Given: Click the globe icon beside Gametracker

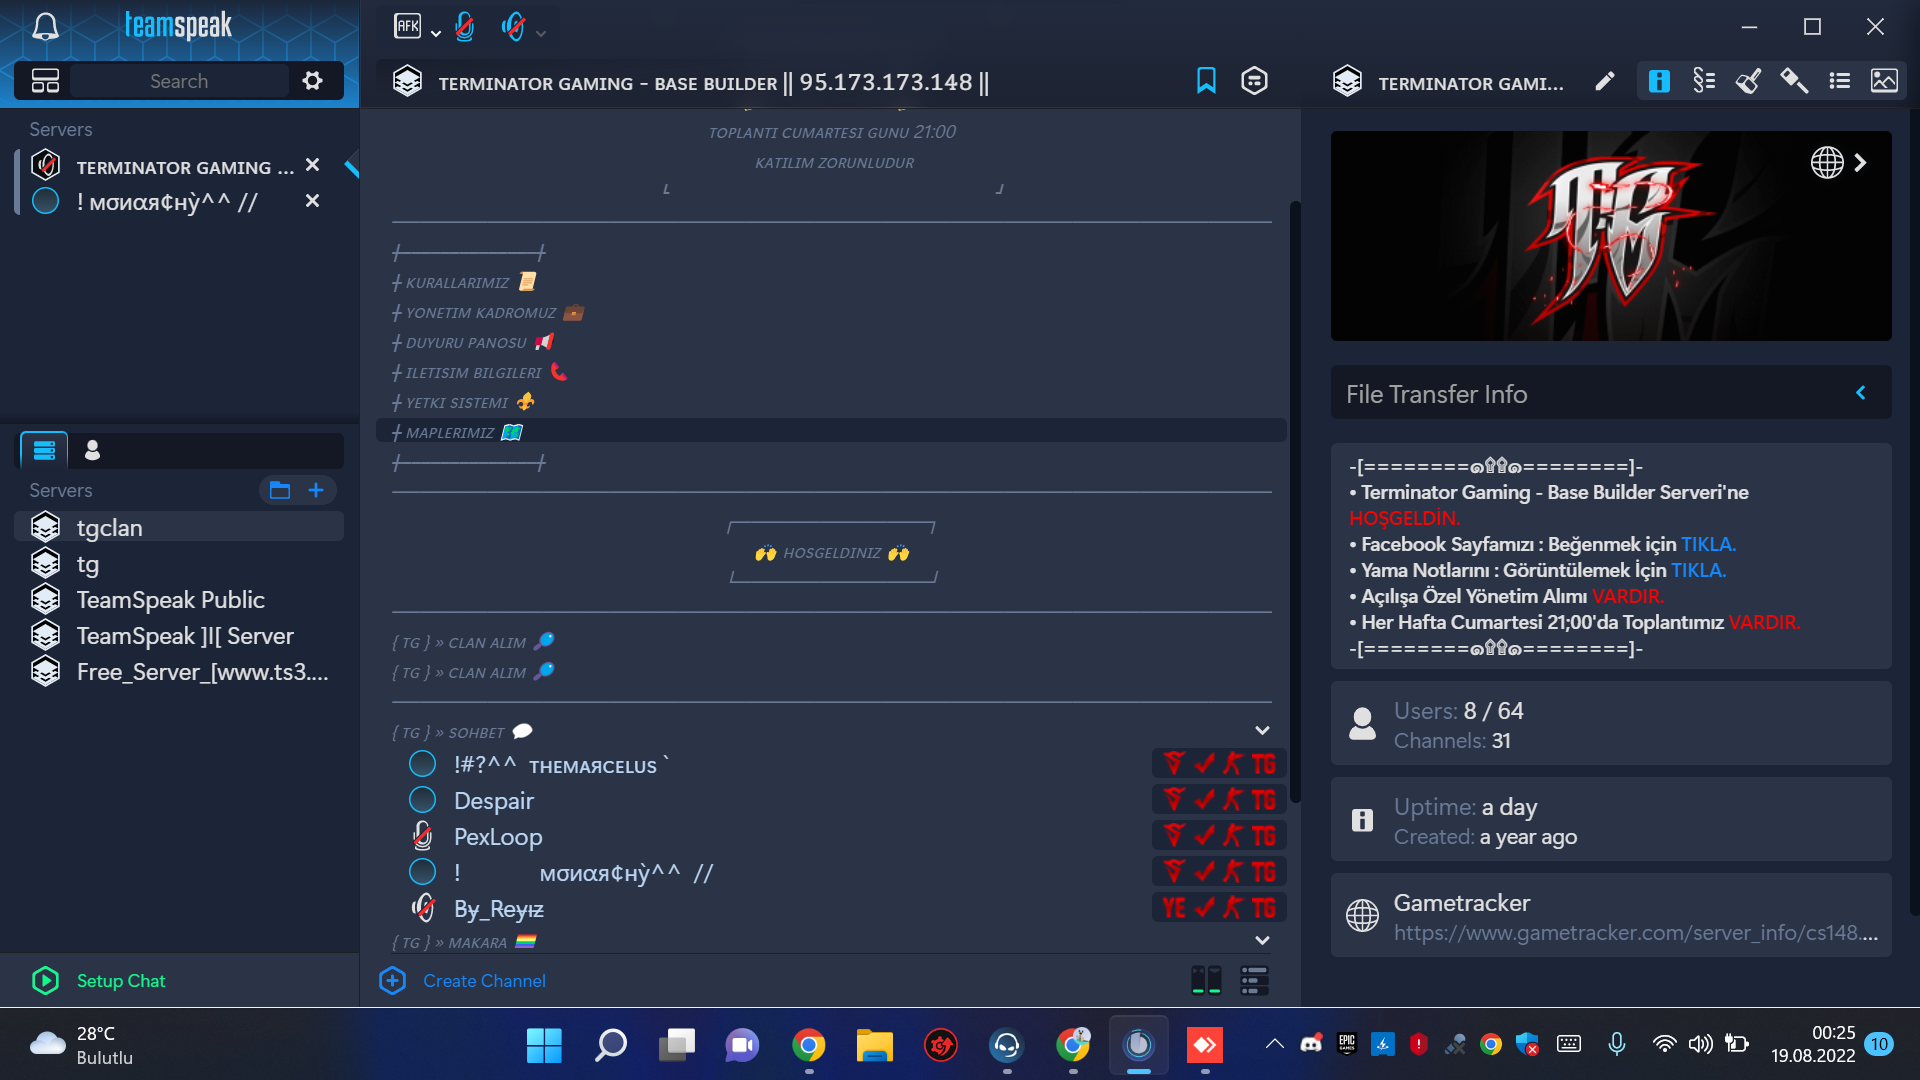Looking at the screenshot, I should [x=1362, y=915].
